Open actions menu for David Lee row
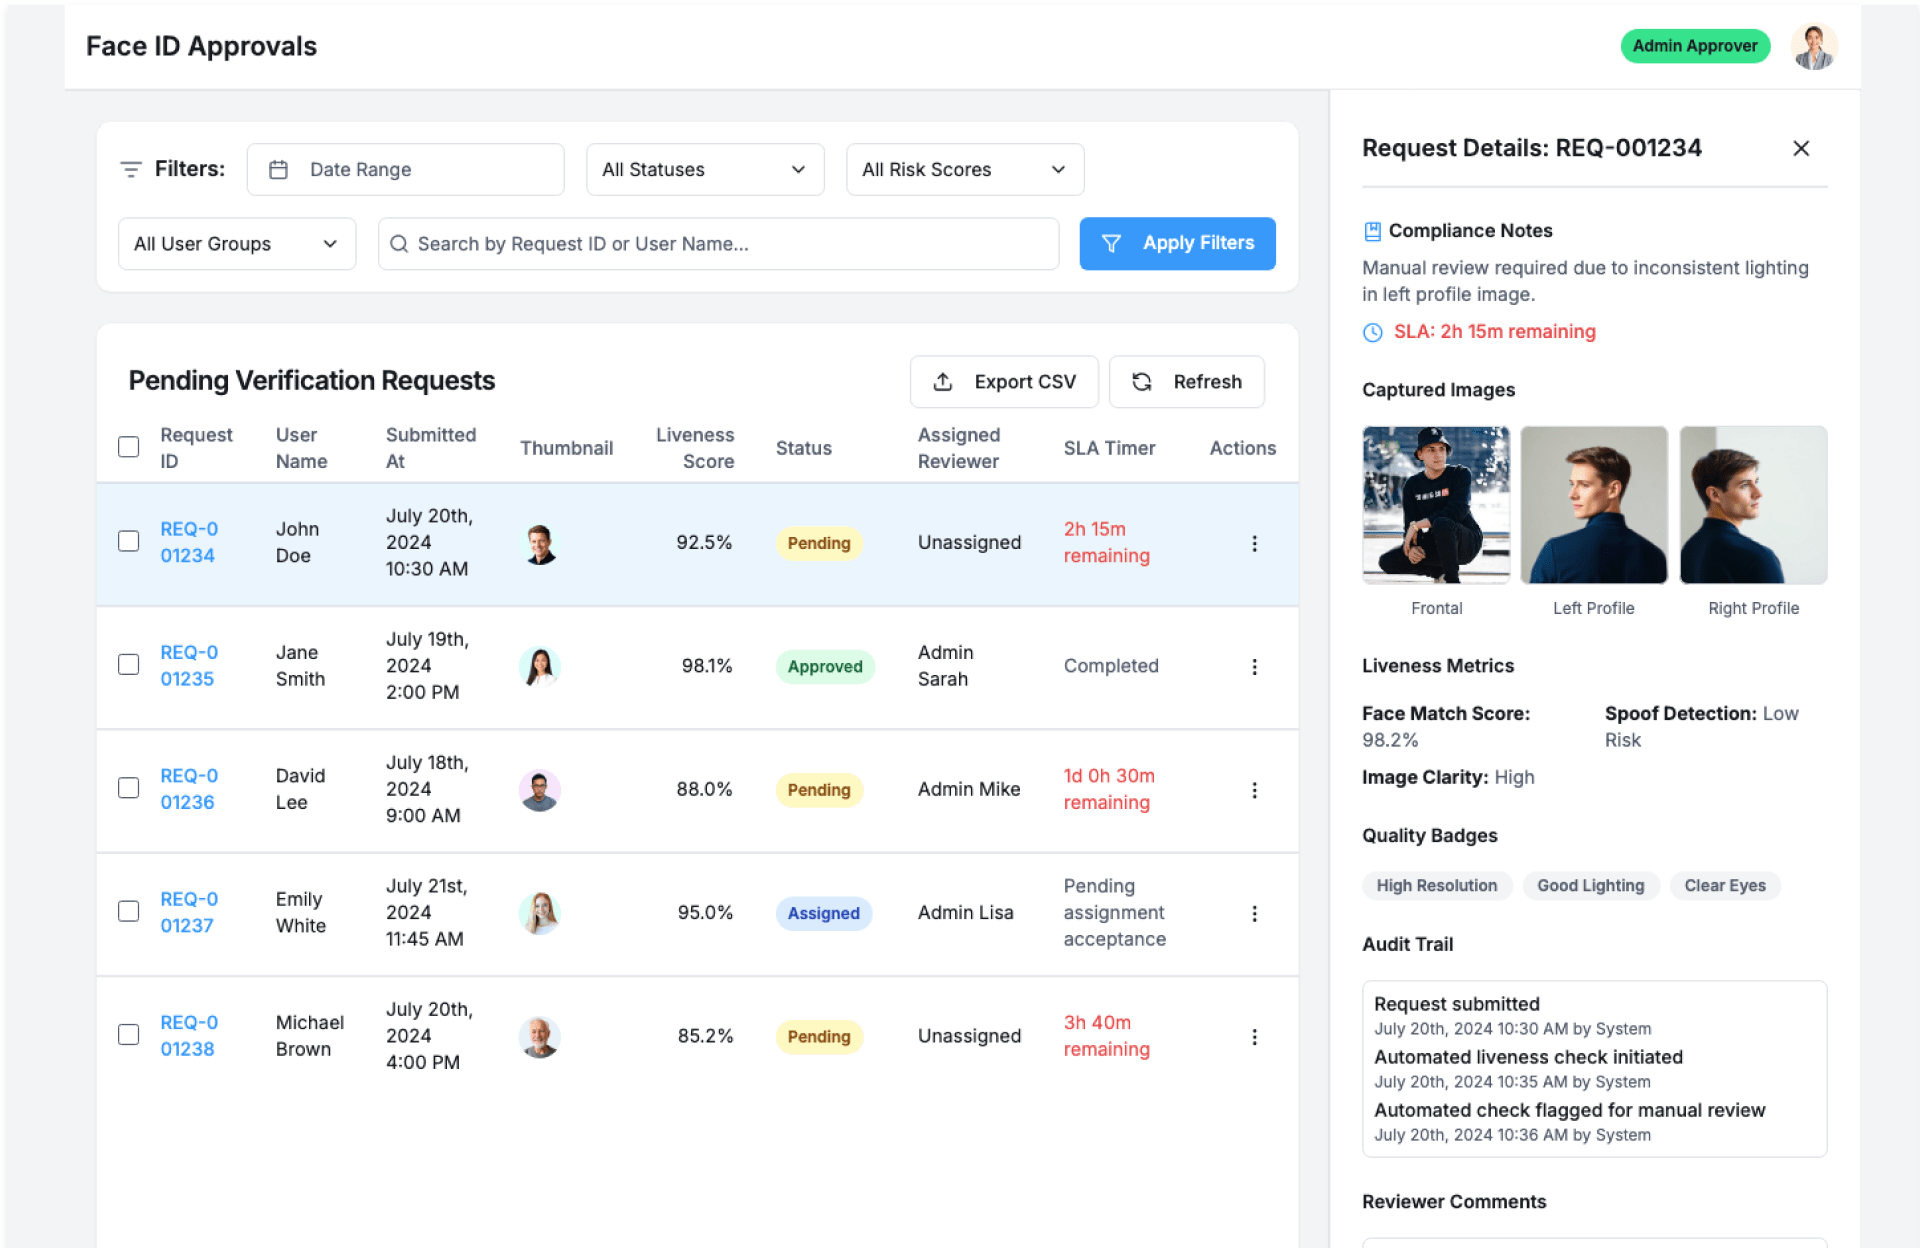This screenshot has width=1920, height=1248. pyautogui.click(x=1254, y=790)
